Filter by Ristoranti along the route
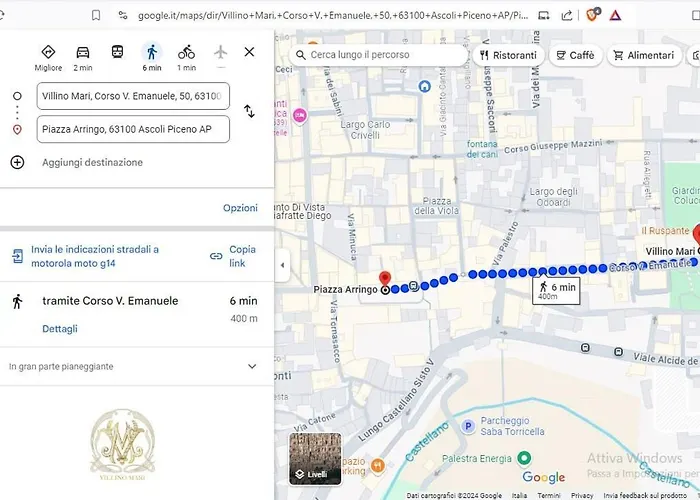Viewport: 700px width, 500px height. click(x=508, y=55)
